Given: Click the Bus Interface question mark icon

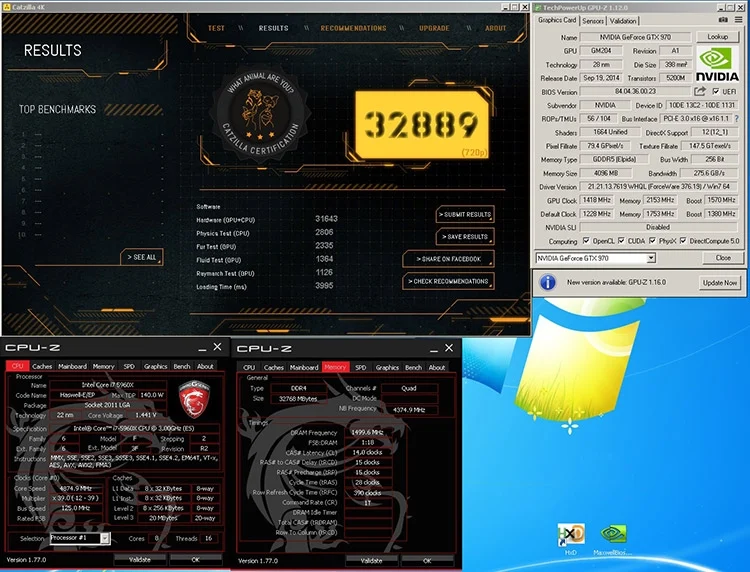Looking at the screenshot, I should click(x=737, y=119).
